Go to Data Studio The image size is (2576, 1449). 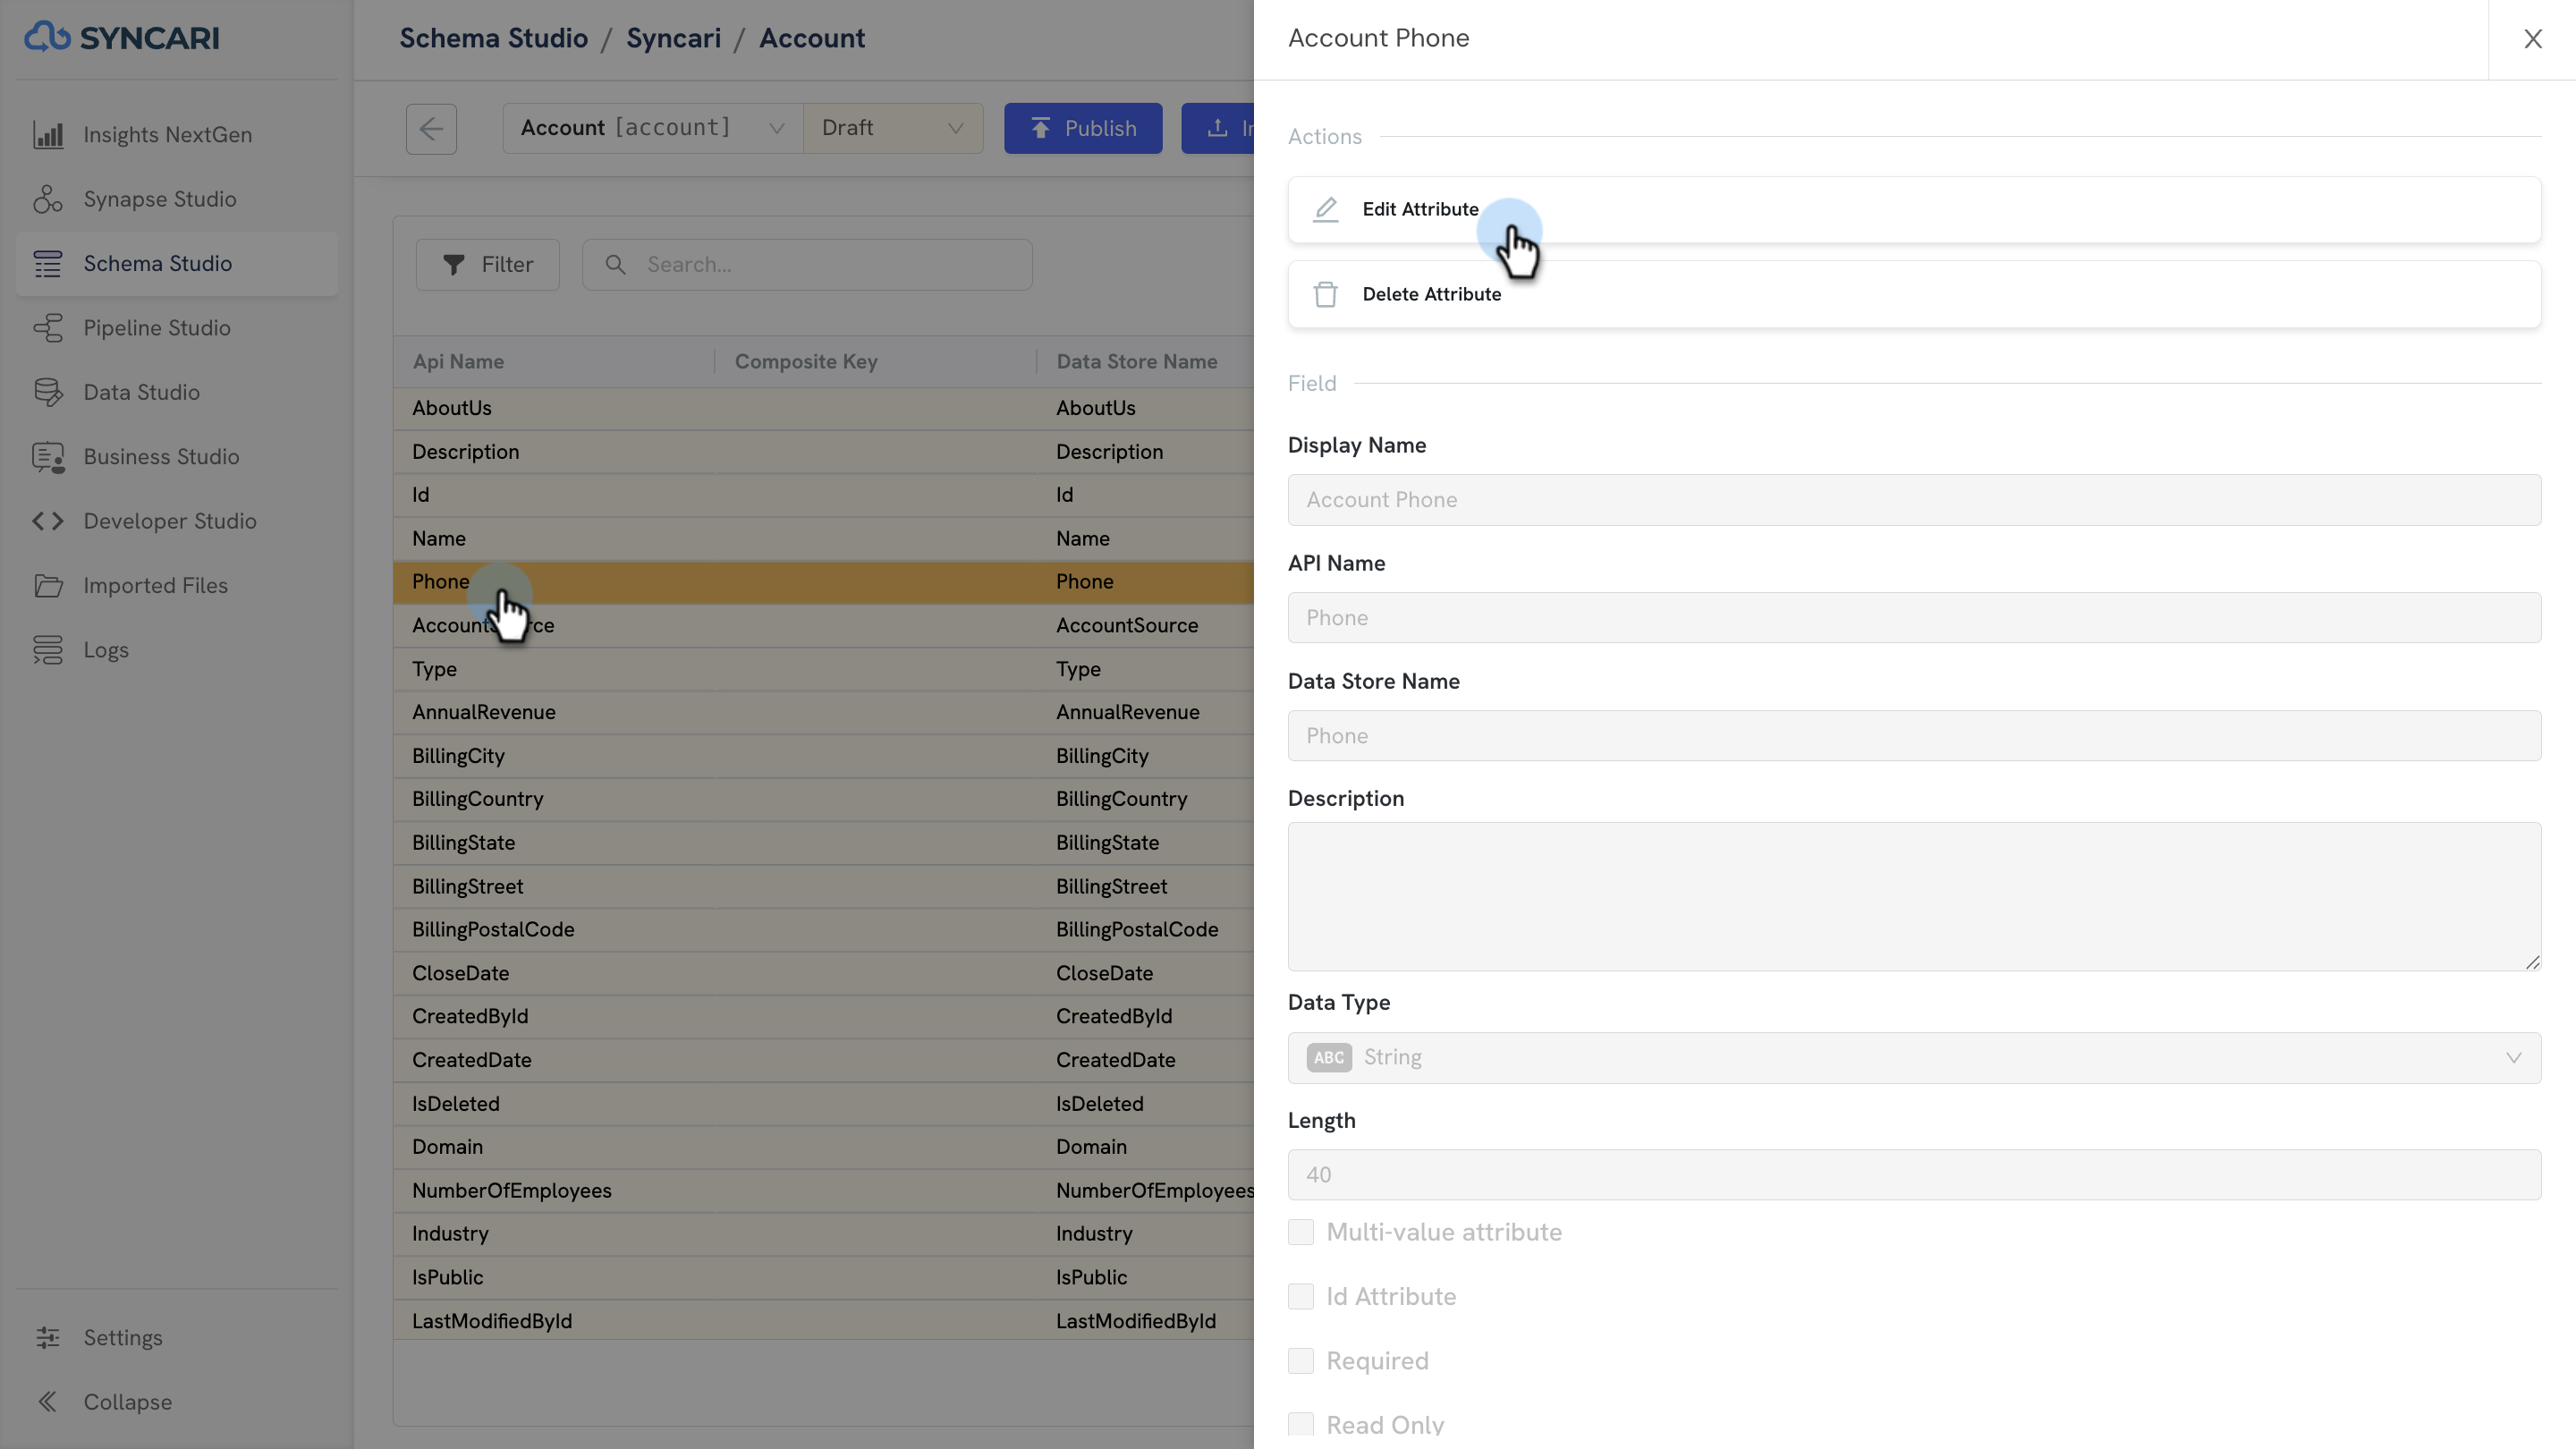tap(176, 392)
